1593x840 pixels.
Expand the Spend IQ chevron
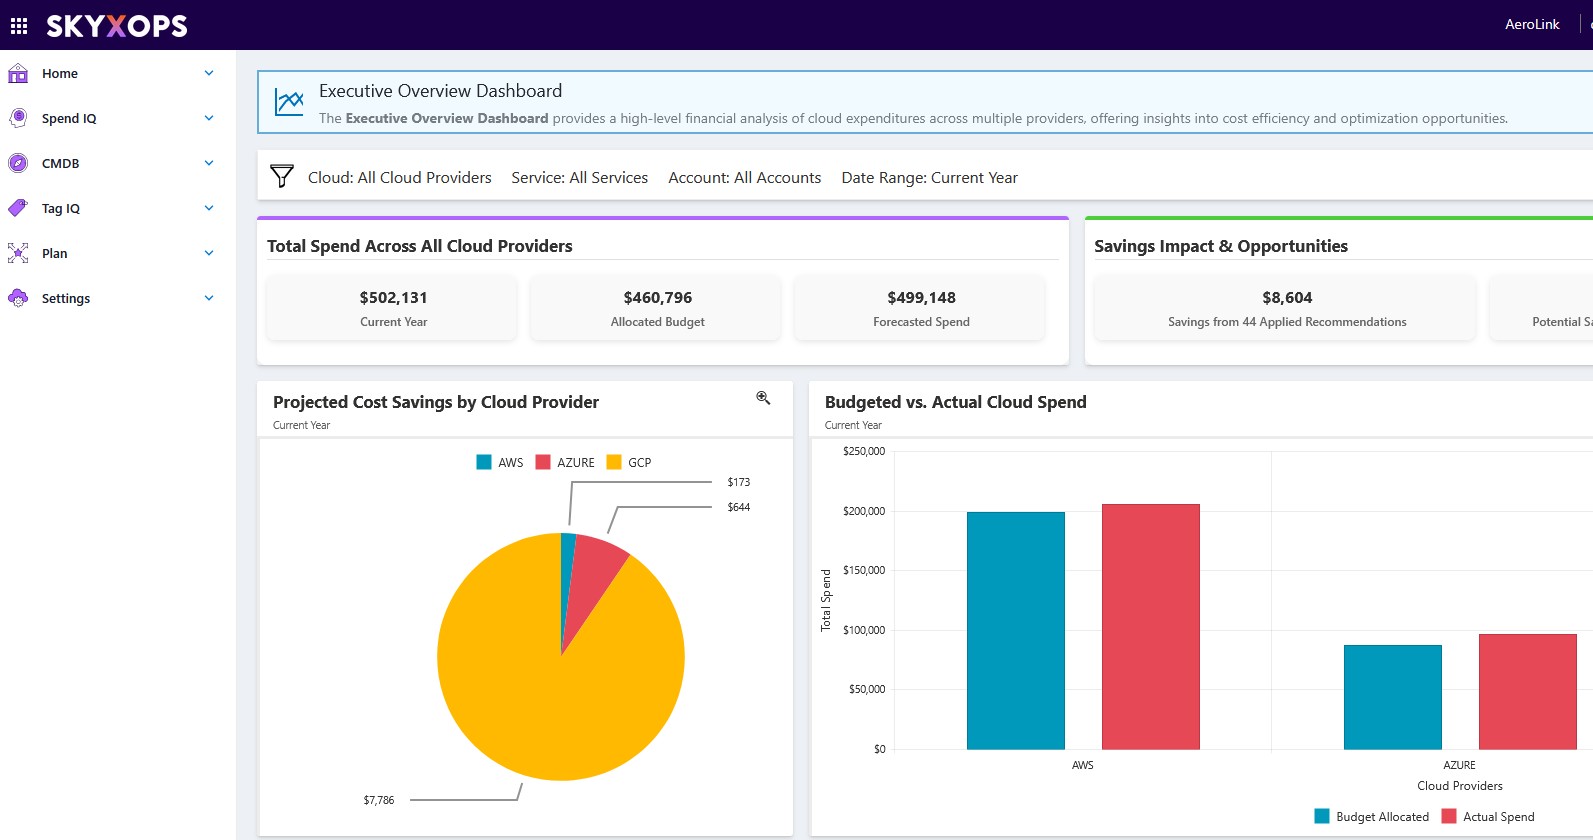pos(209,118)
